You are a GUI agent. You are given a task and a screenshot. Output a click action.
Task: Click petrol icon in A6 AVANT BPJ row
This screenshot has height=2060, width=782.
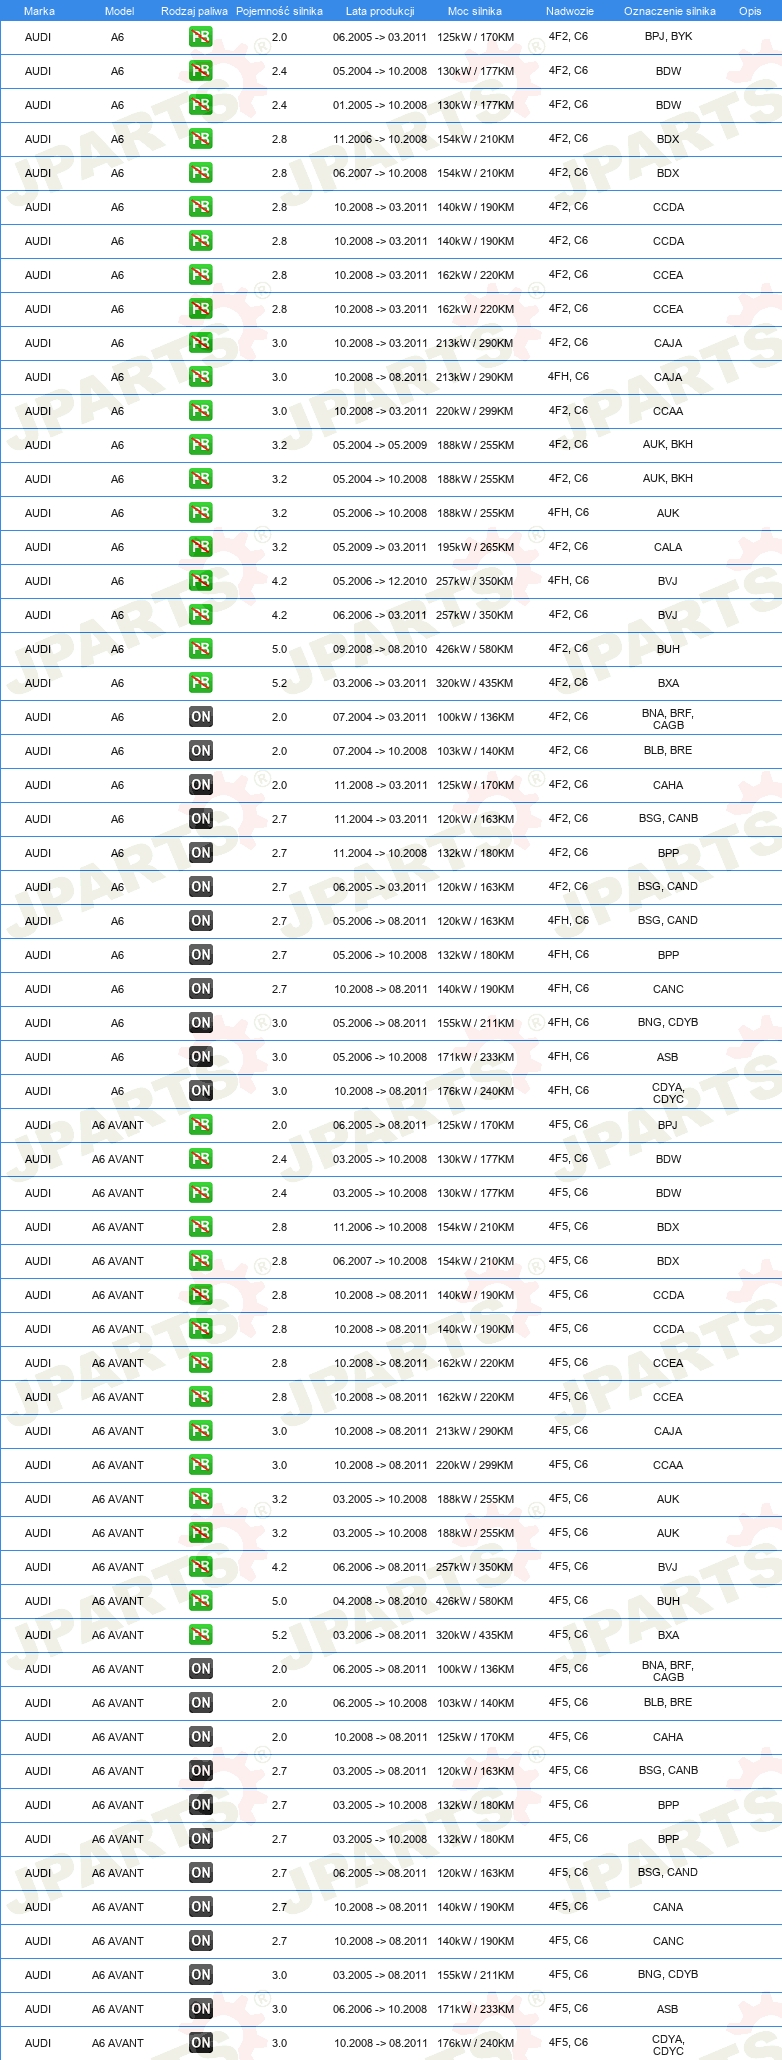coord(200,1125)
